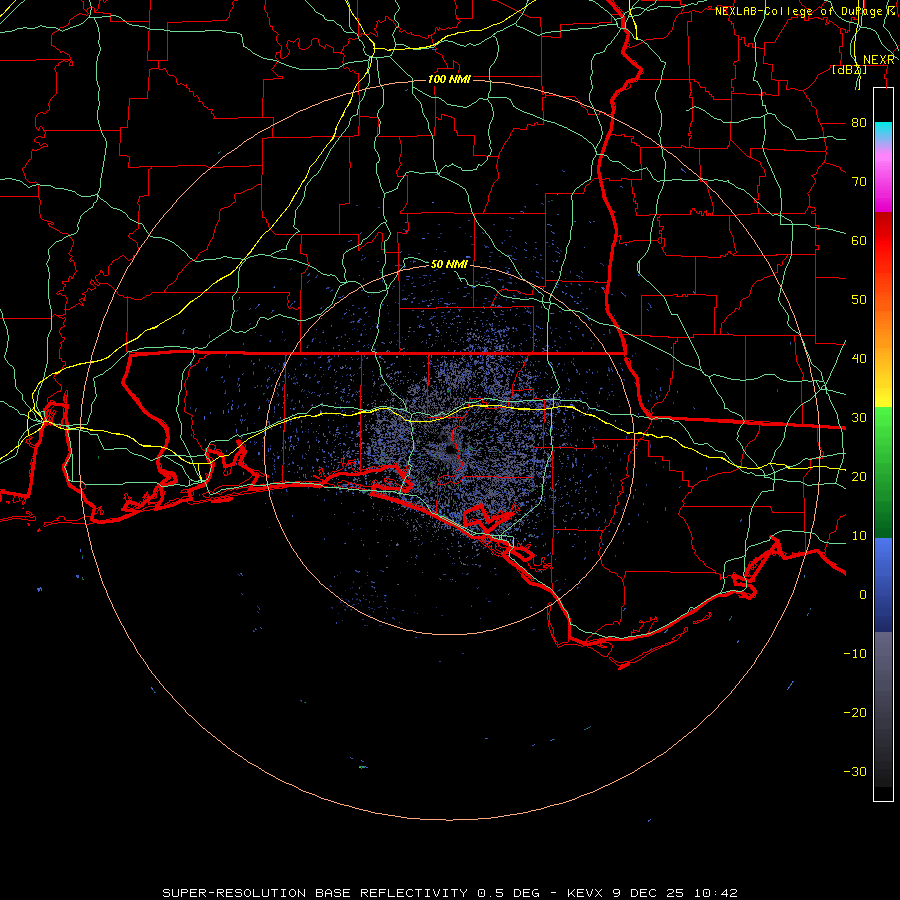Select the 70 dBZ scale label

point(859,181)
